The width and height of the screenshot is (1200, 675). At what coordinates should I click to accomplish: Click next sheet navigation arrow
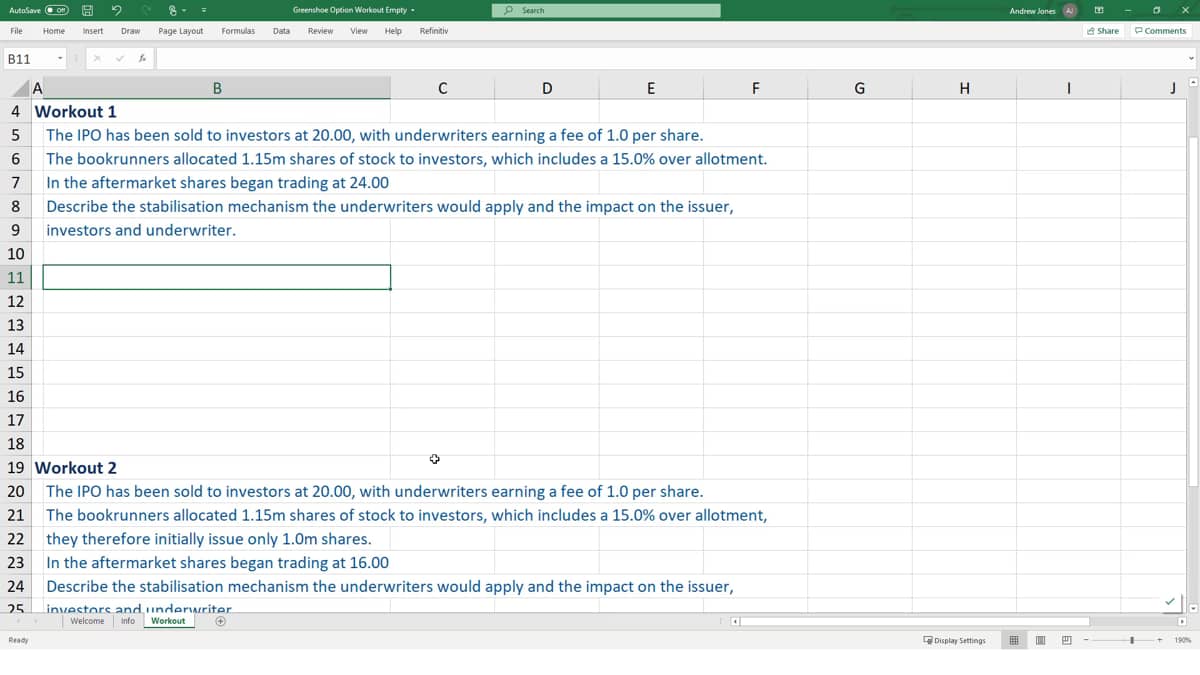(x=36, y=621)
